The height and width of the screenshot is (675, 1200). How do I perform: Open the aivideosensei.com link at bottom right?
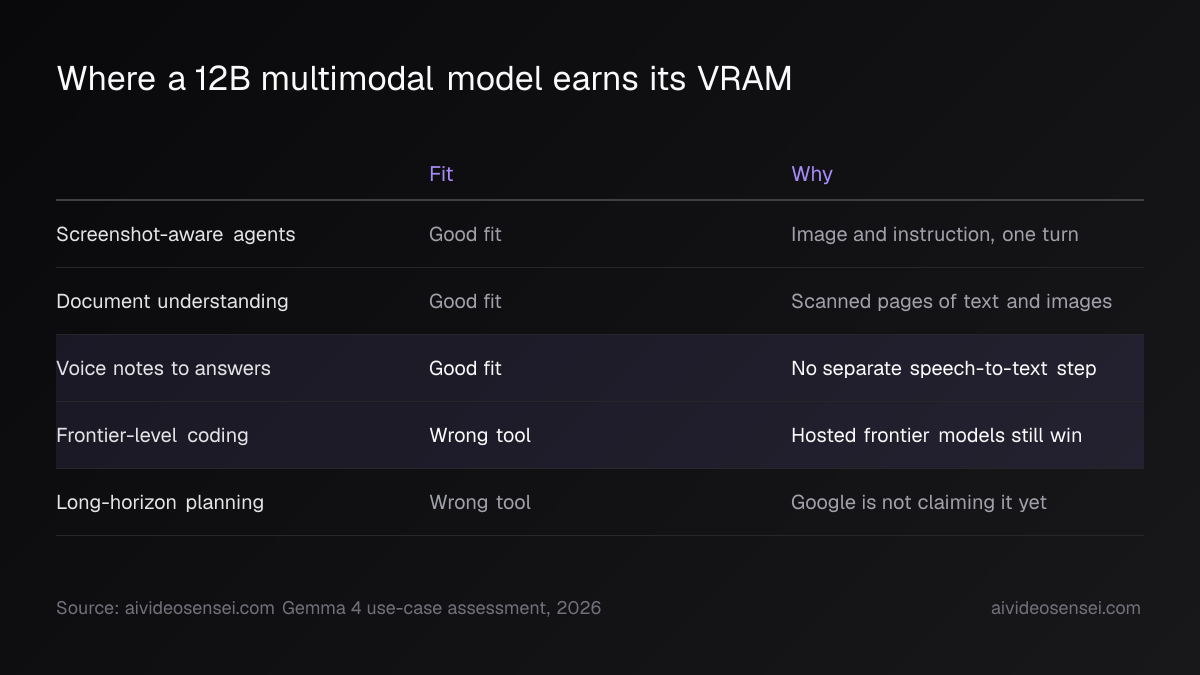tap(1066, 608)
